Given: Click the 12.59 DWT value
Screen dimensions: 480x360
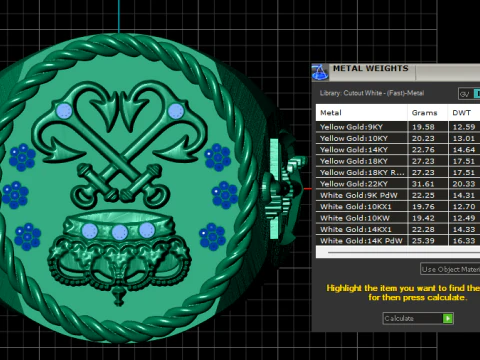Looking at the screenshot, I should coord(464,127).
